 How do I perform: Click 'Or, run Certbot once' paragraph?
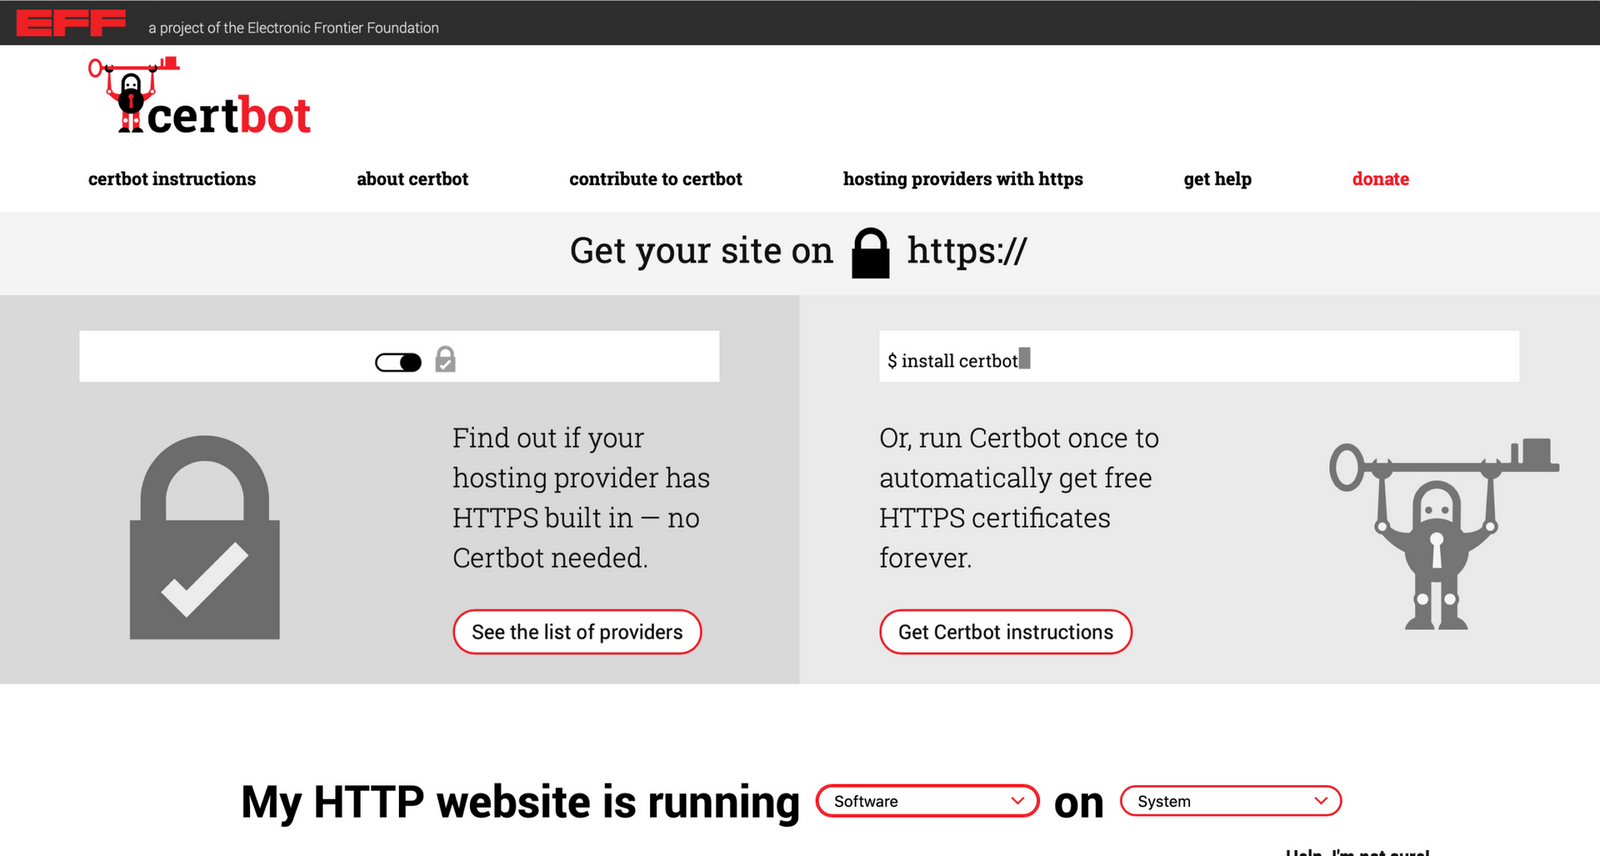pyautogui.click(x=1020, y=498)
